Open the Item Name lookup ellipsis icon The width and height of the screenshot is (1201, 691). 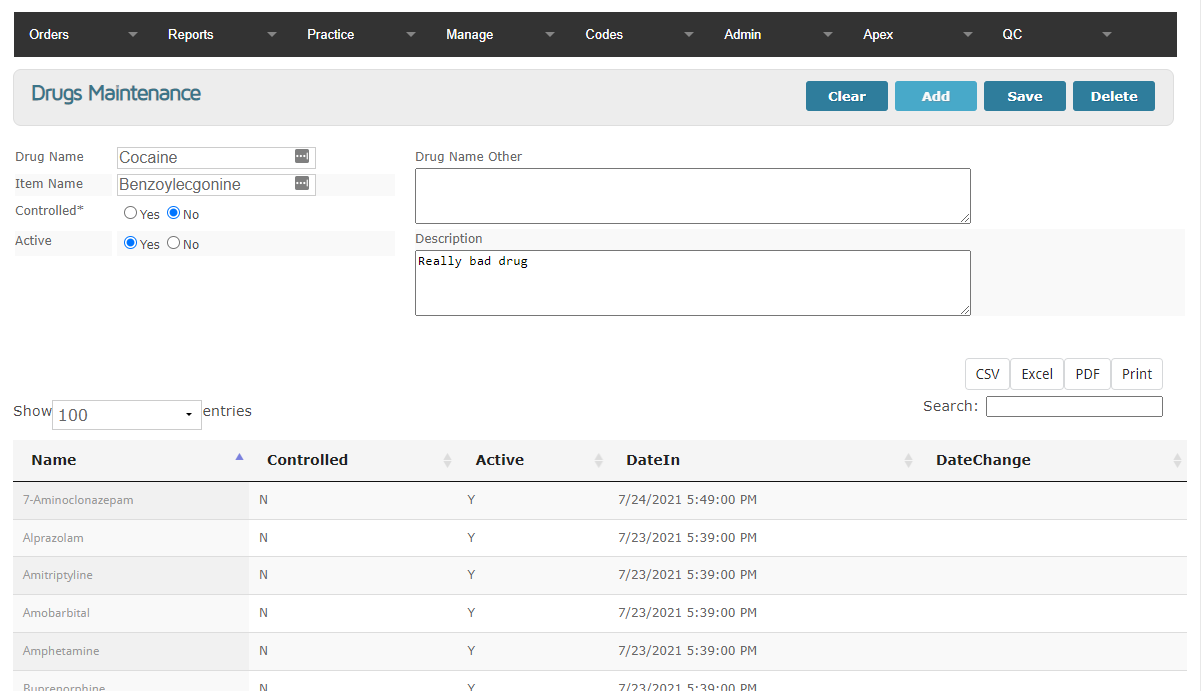[x=302, y=183]
